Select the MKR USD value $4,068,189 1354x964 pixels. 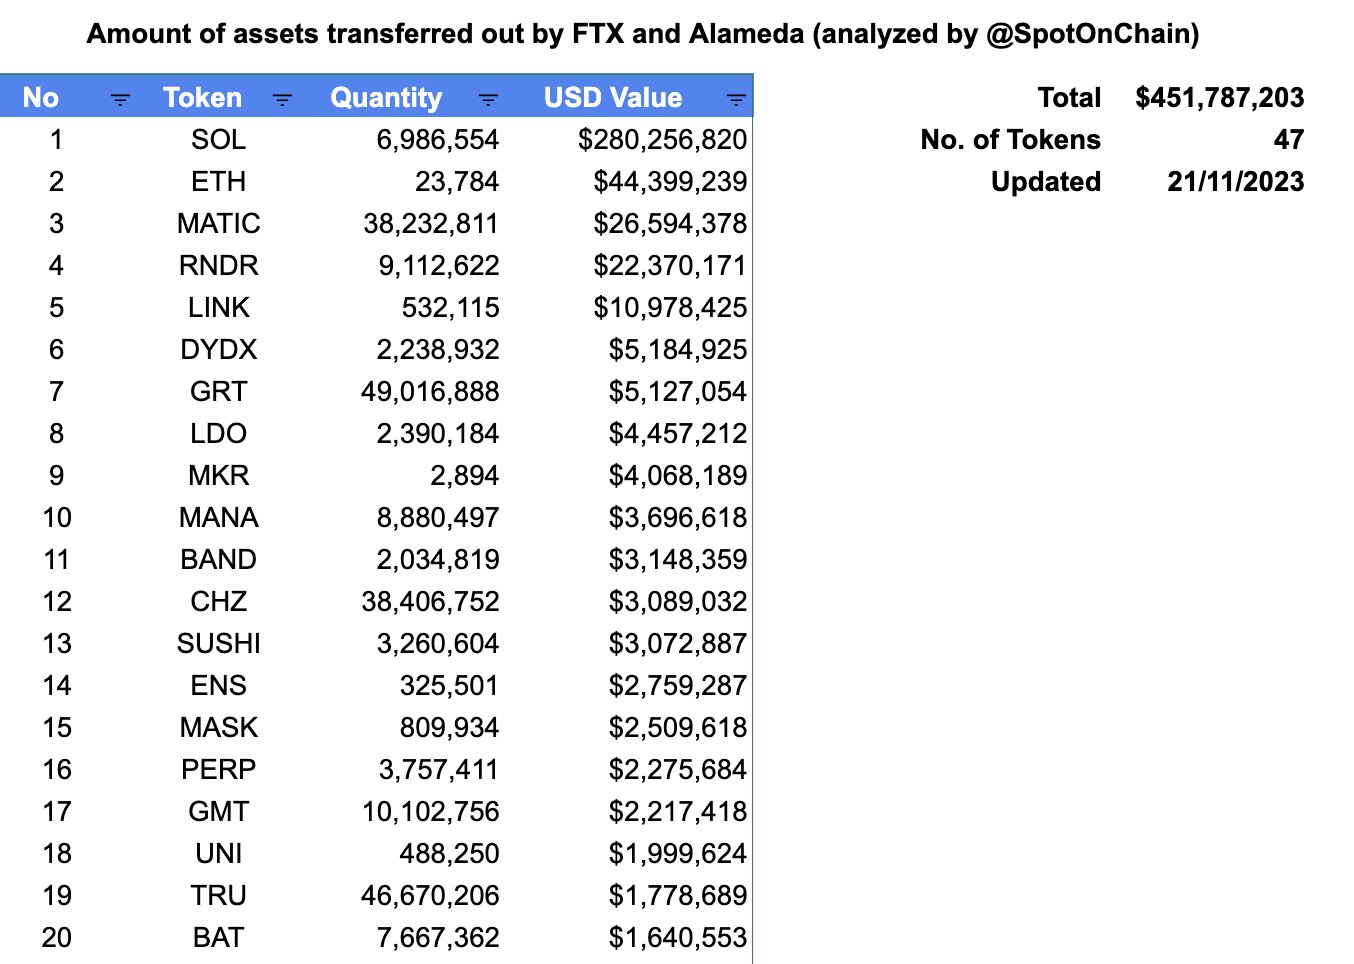(x=677, y=476)
